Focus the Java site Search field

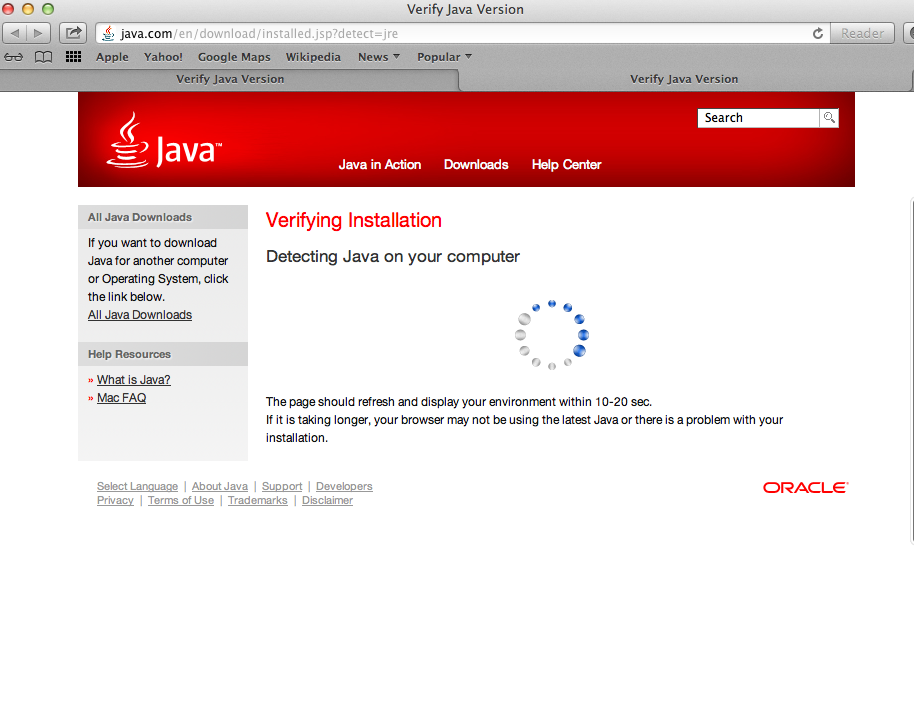pos(758,118)
